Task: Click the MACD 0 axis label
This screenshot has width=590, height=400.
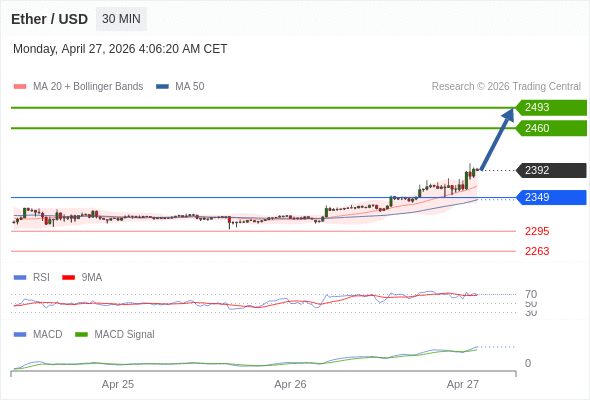Action: click(528, 363)
